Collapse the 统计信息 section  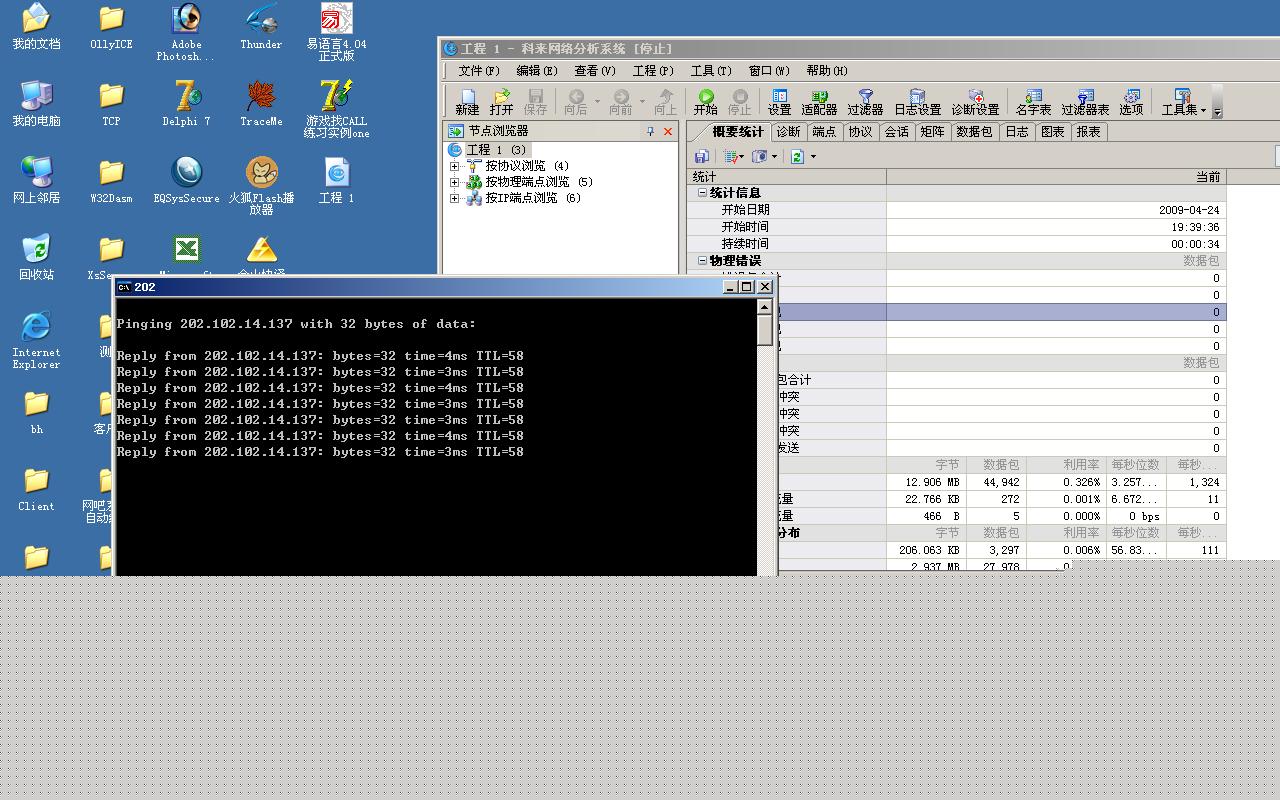702,193
